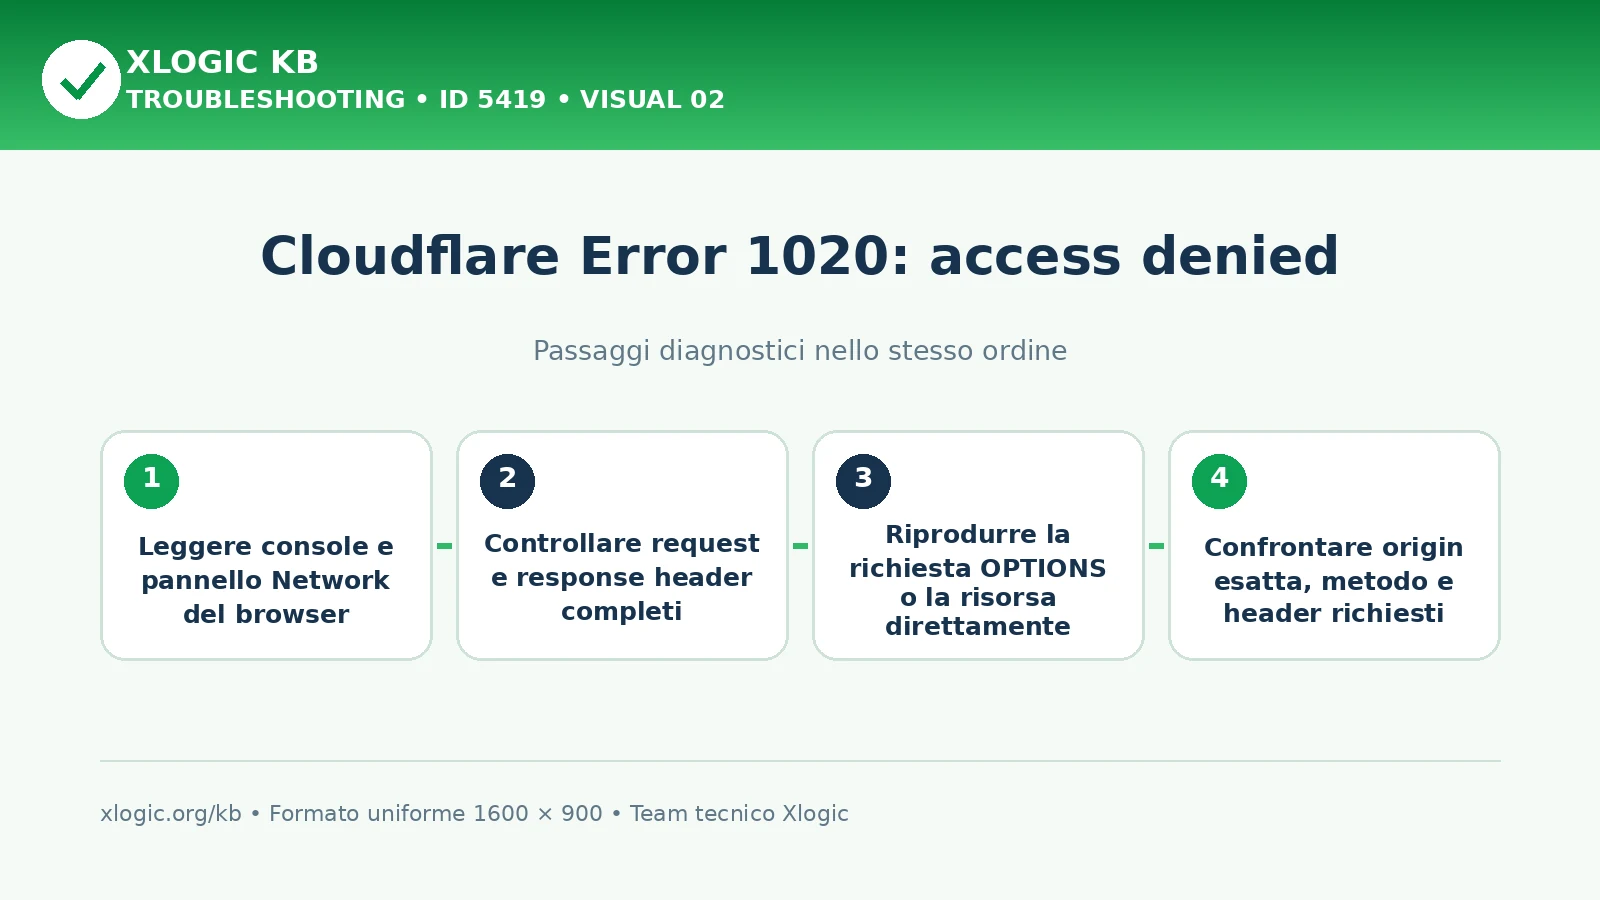Screen dimensions: 1600x900
Task: Select the XLOGIC KB header title
Action: (x=222, y=62)
